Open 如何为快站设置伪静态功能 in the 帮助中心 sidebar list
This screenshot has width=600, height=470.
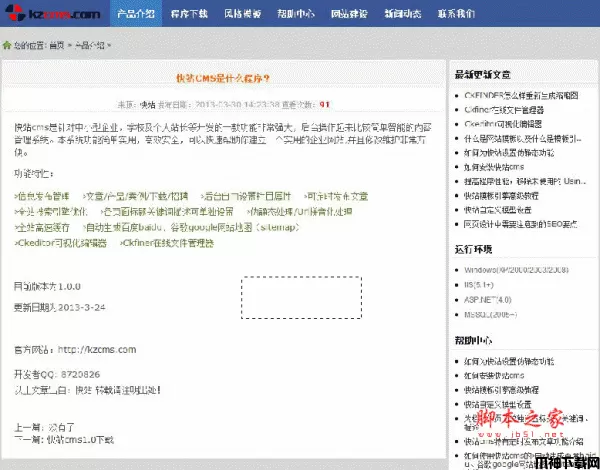509,361
